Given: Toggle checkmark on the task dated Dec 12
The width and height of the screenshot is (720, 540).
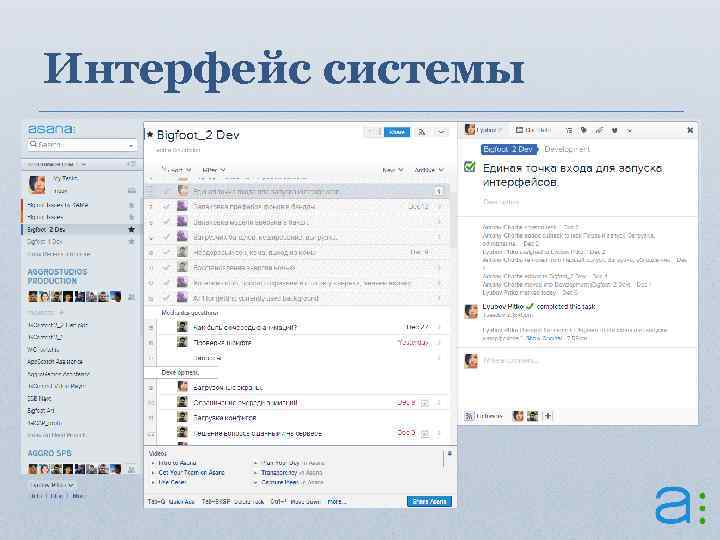Looking at the screenshot, I should tap(167, 206).
